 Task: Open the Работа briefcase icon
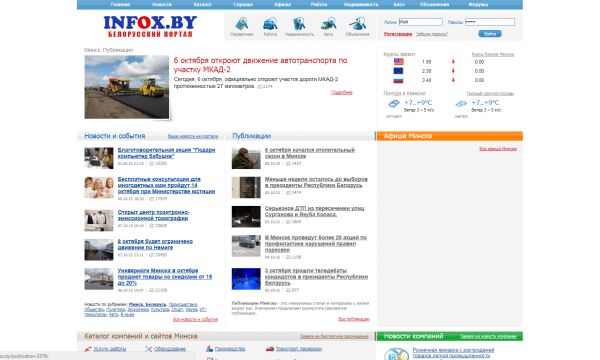click(x=270, y=24)
